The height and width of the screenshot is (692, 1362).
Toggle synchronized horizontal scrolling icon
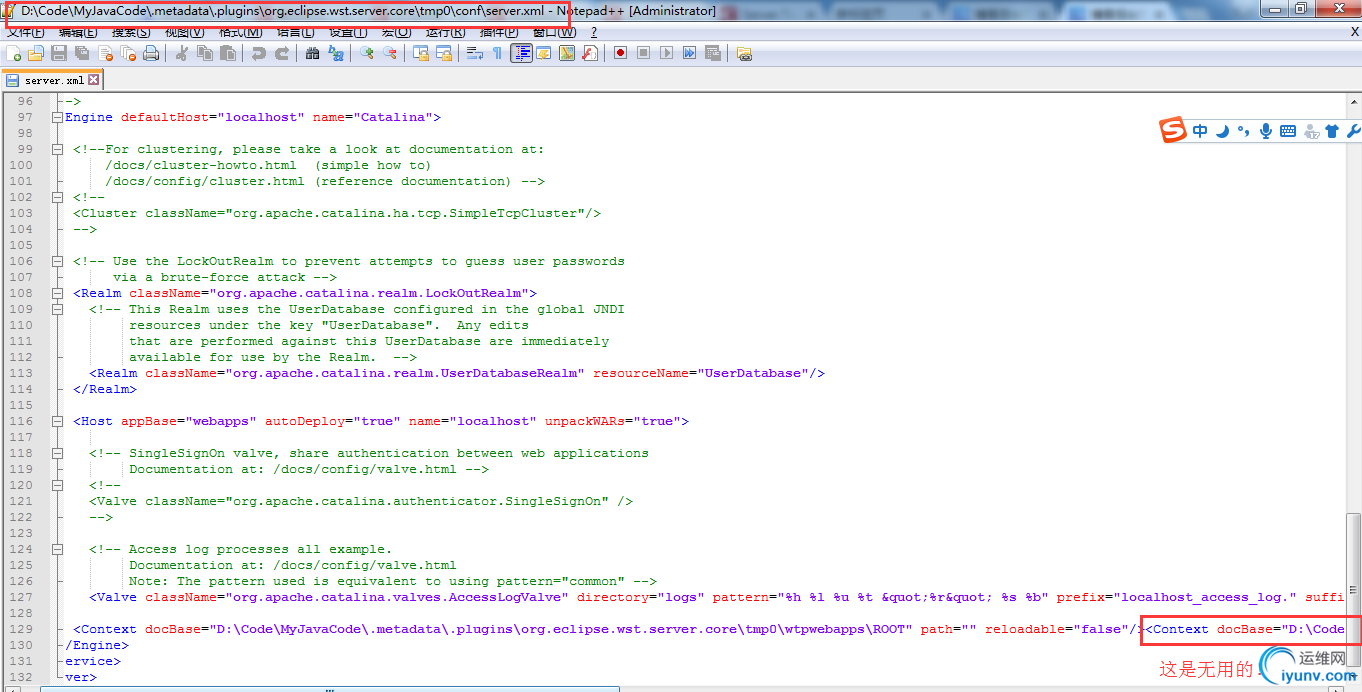coord(444,53)
